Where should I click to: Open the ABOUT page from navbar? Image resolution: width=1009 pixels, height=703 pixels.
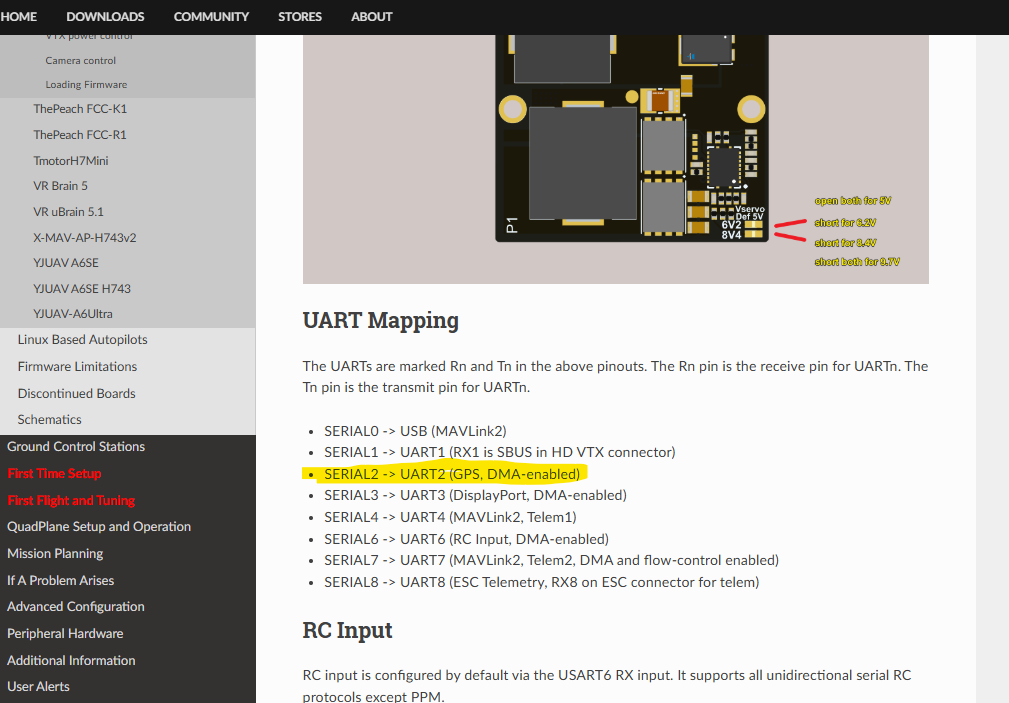[371, 17]
